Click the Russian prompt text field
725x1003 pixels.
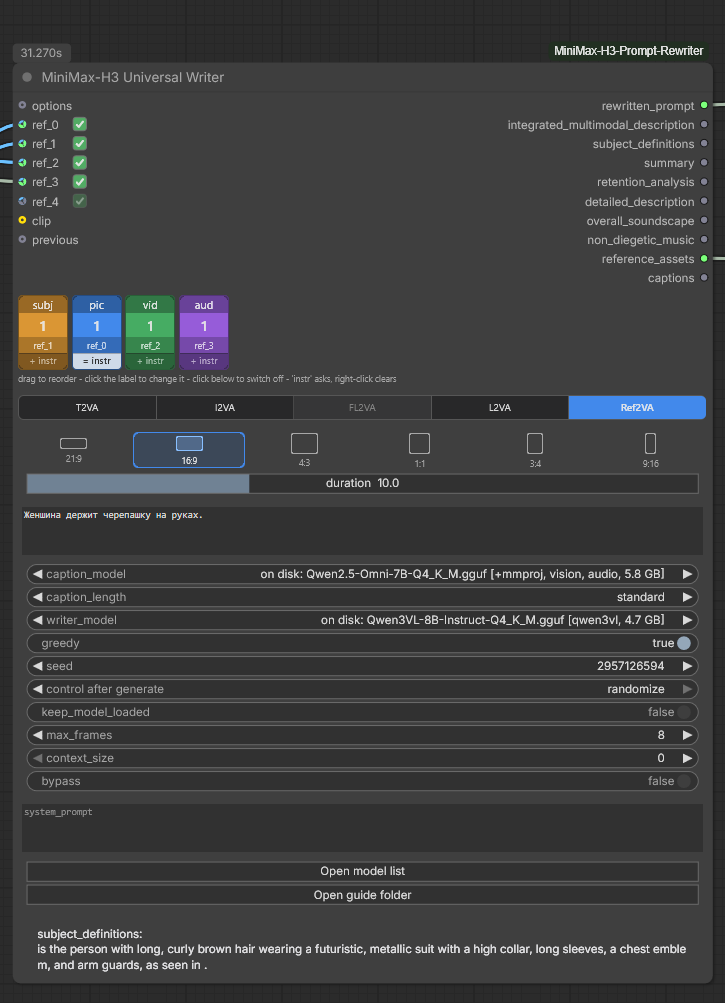pos(362,531)
